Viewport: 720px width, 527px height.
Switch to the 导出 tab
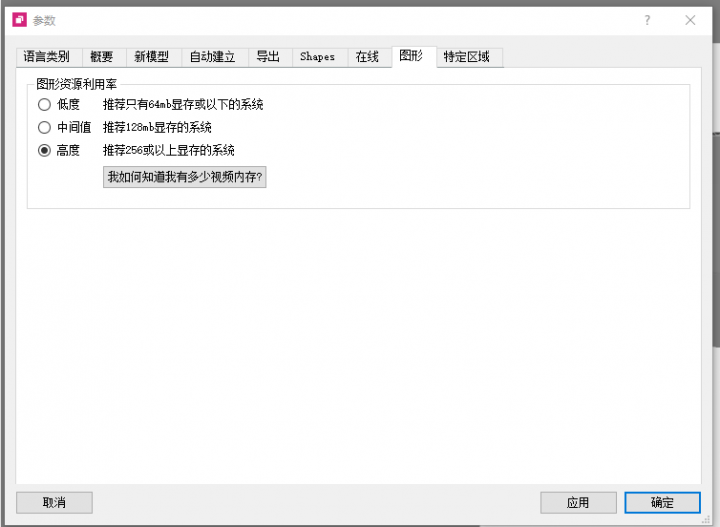click(268, 57)
